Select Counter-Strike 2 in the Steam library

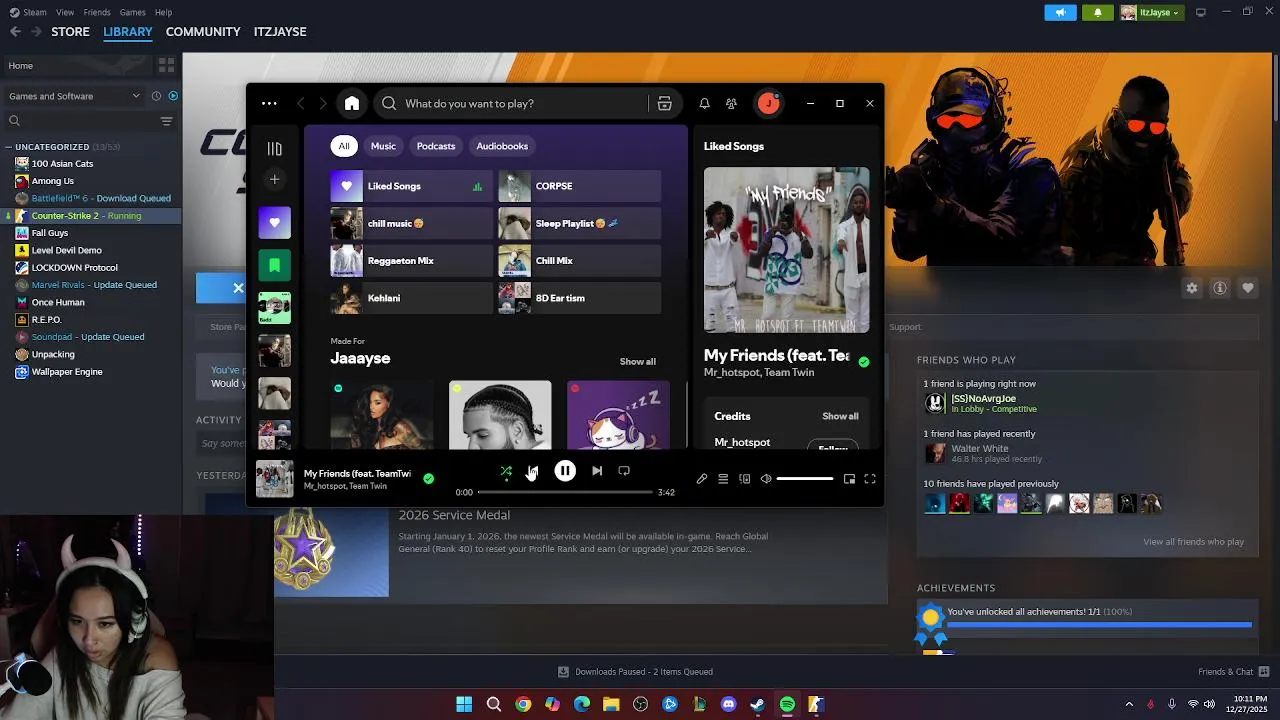[91, 216]
